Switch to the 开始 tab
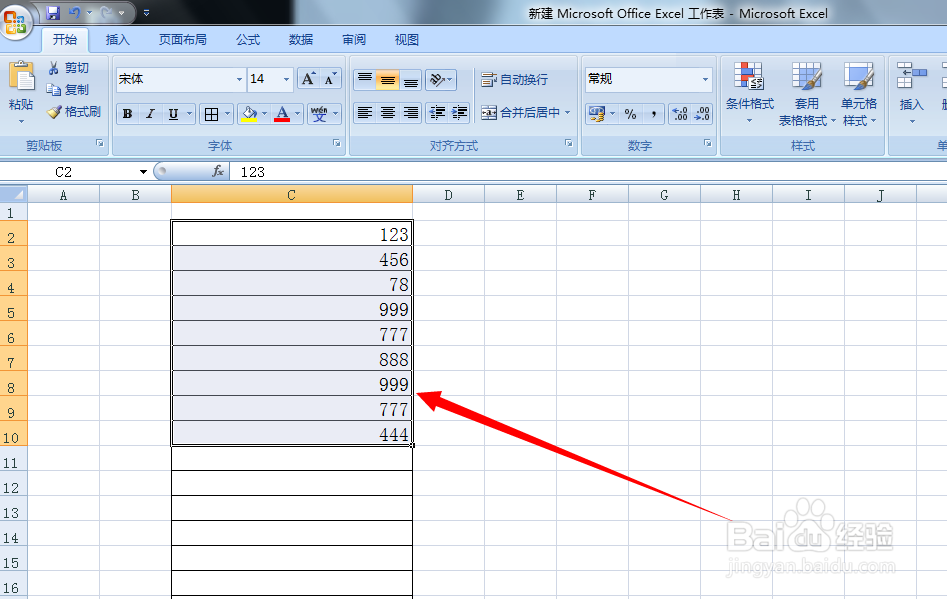 (65, 40)
